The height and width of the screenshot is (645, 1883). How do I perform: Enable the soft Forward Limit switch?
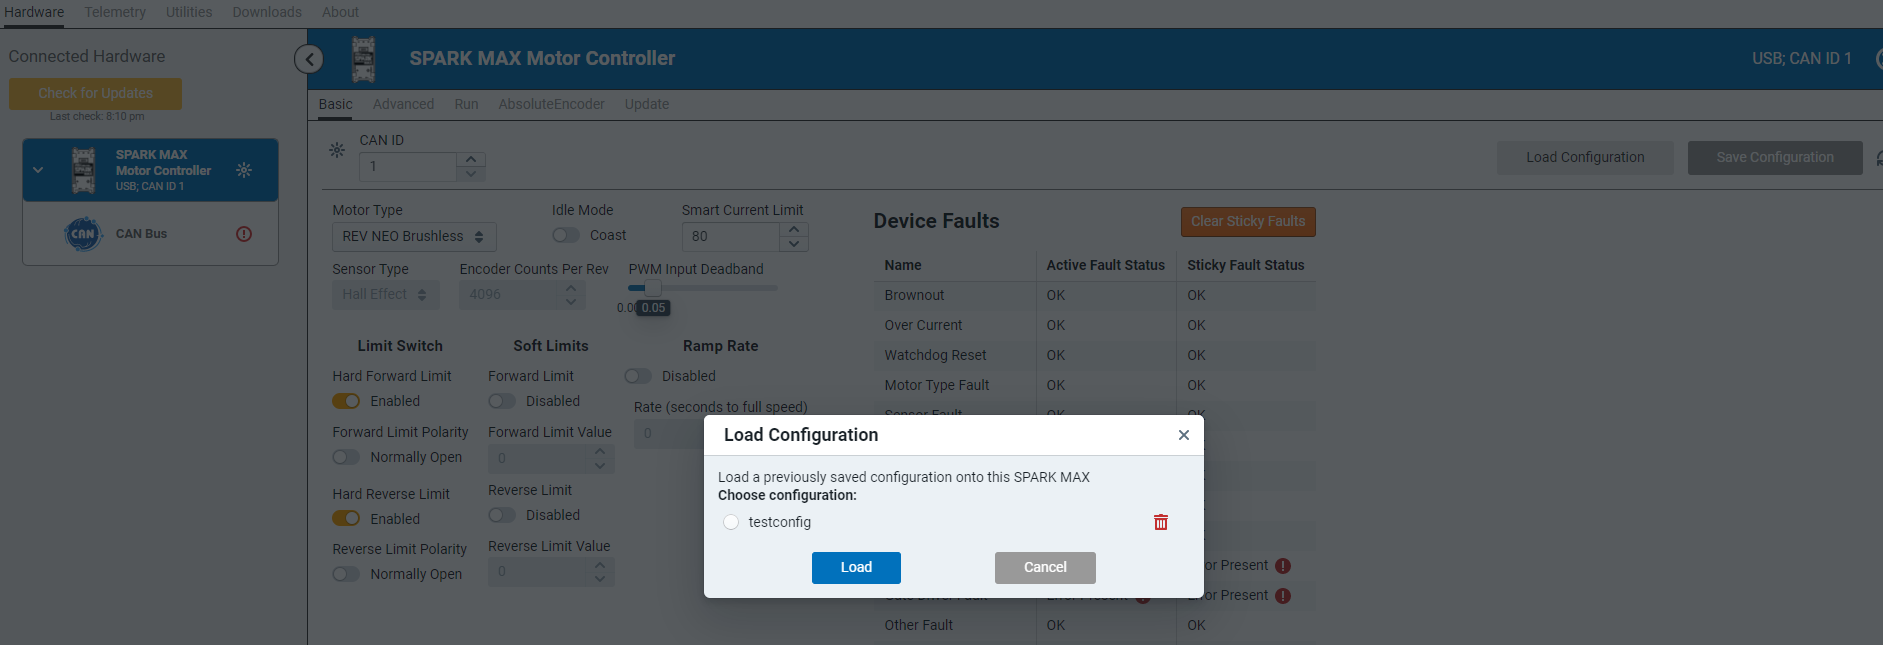click(502, 401)
